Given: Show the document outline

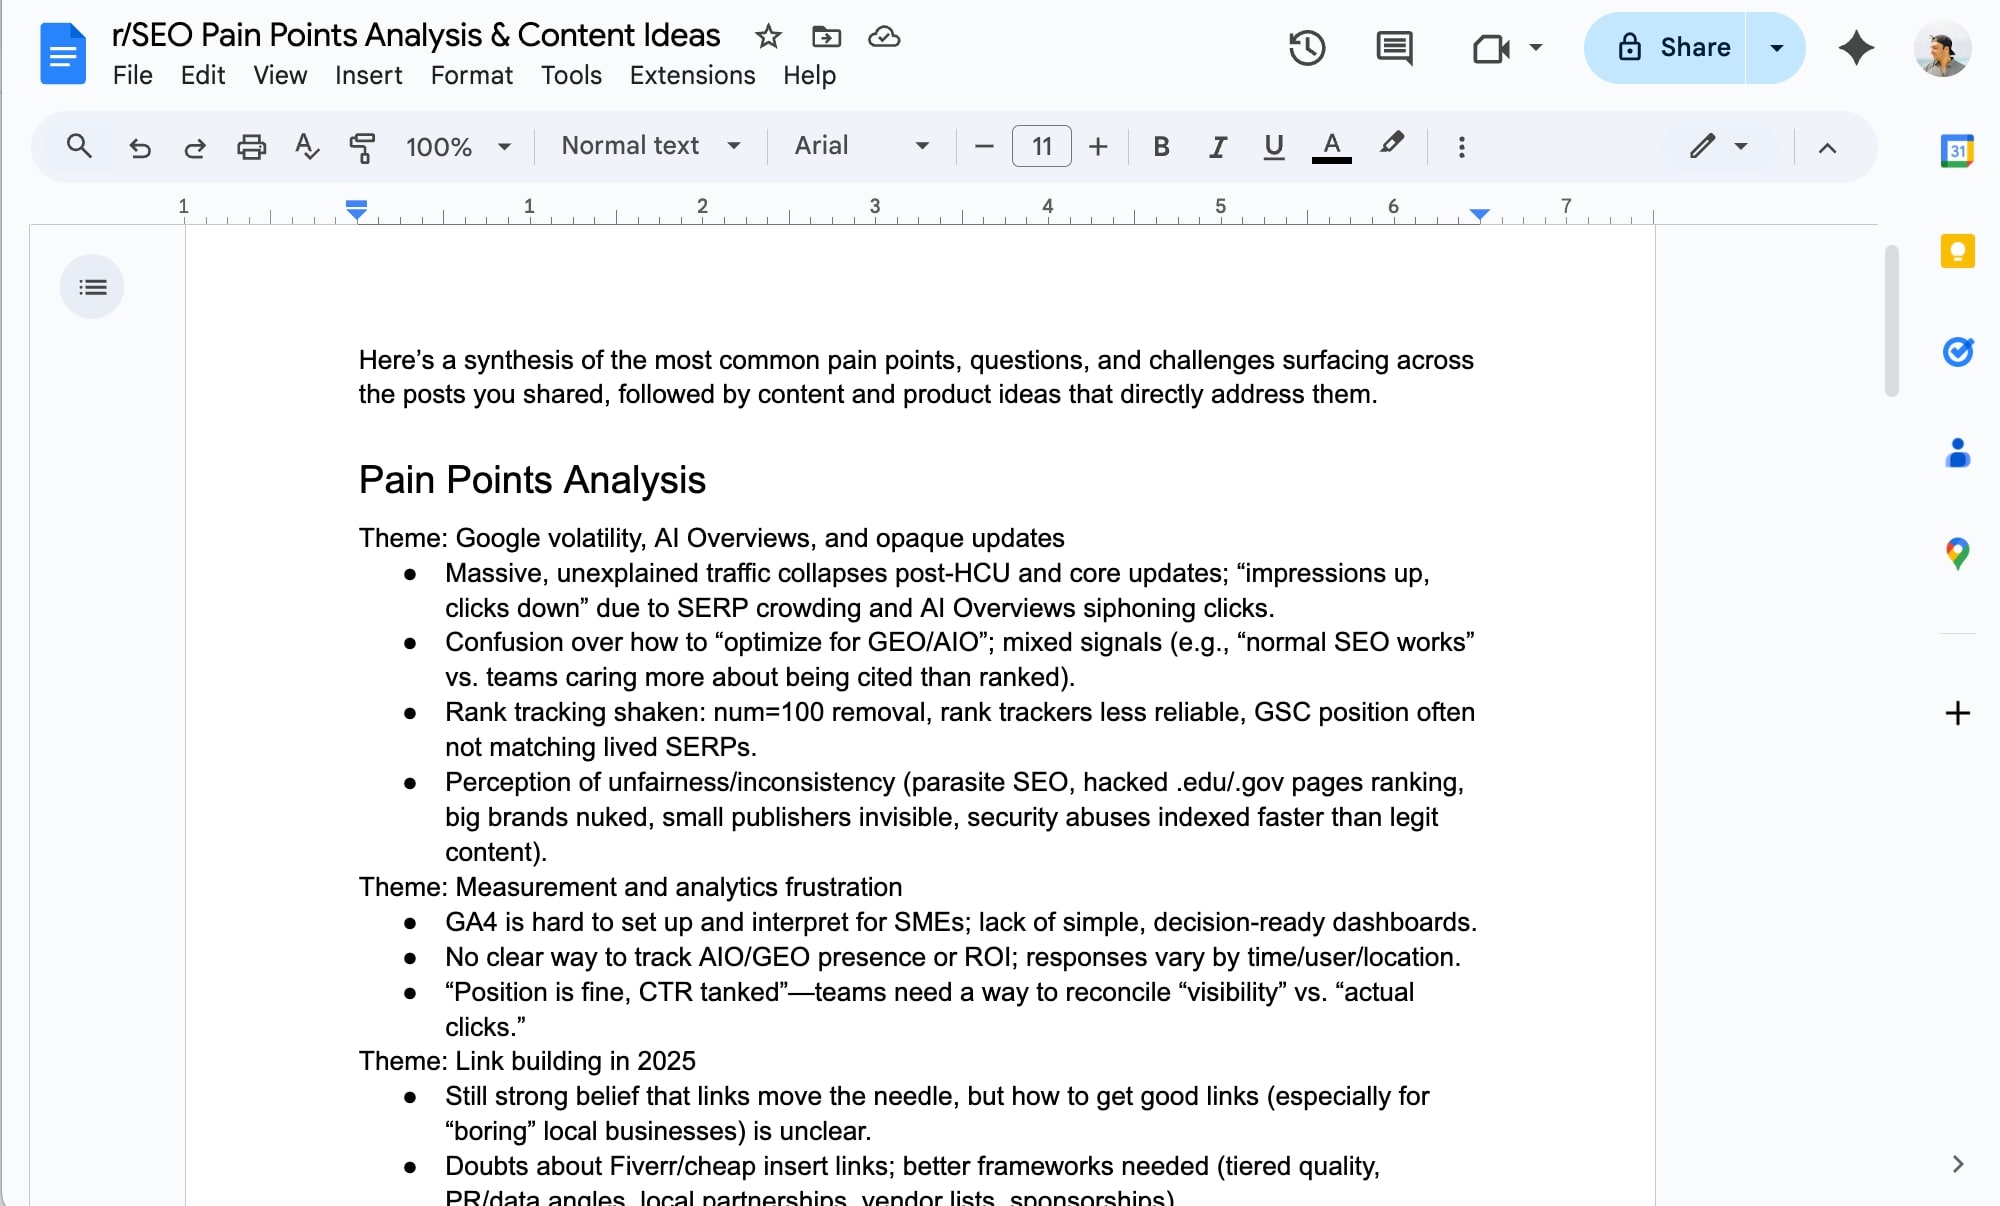Looking at the screenshot, I should (92, 286).
